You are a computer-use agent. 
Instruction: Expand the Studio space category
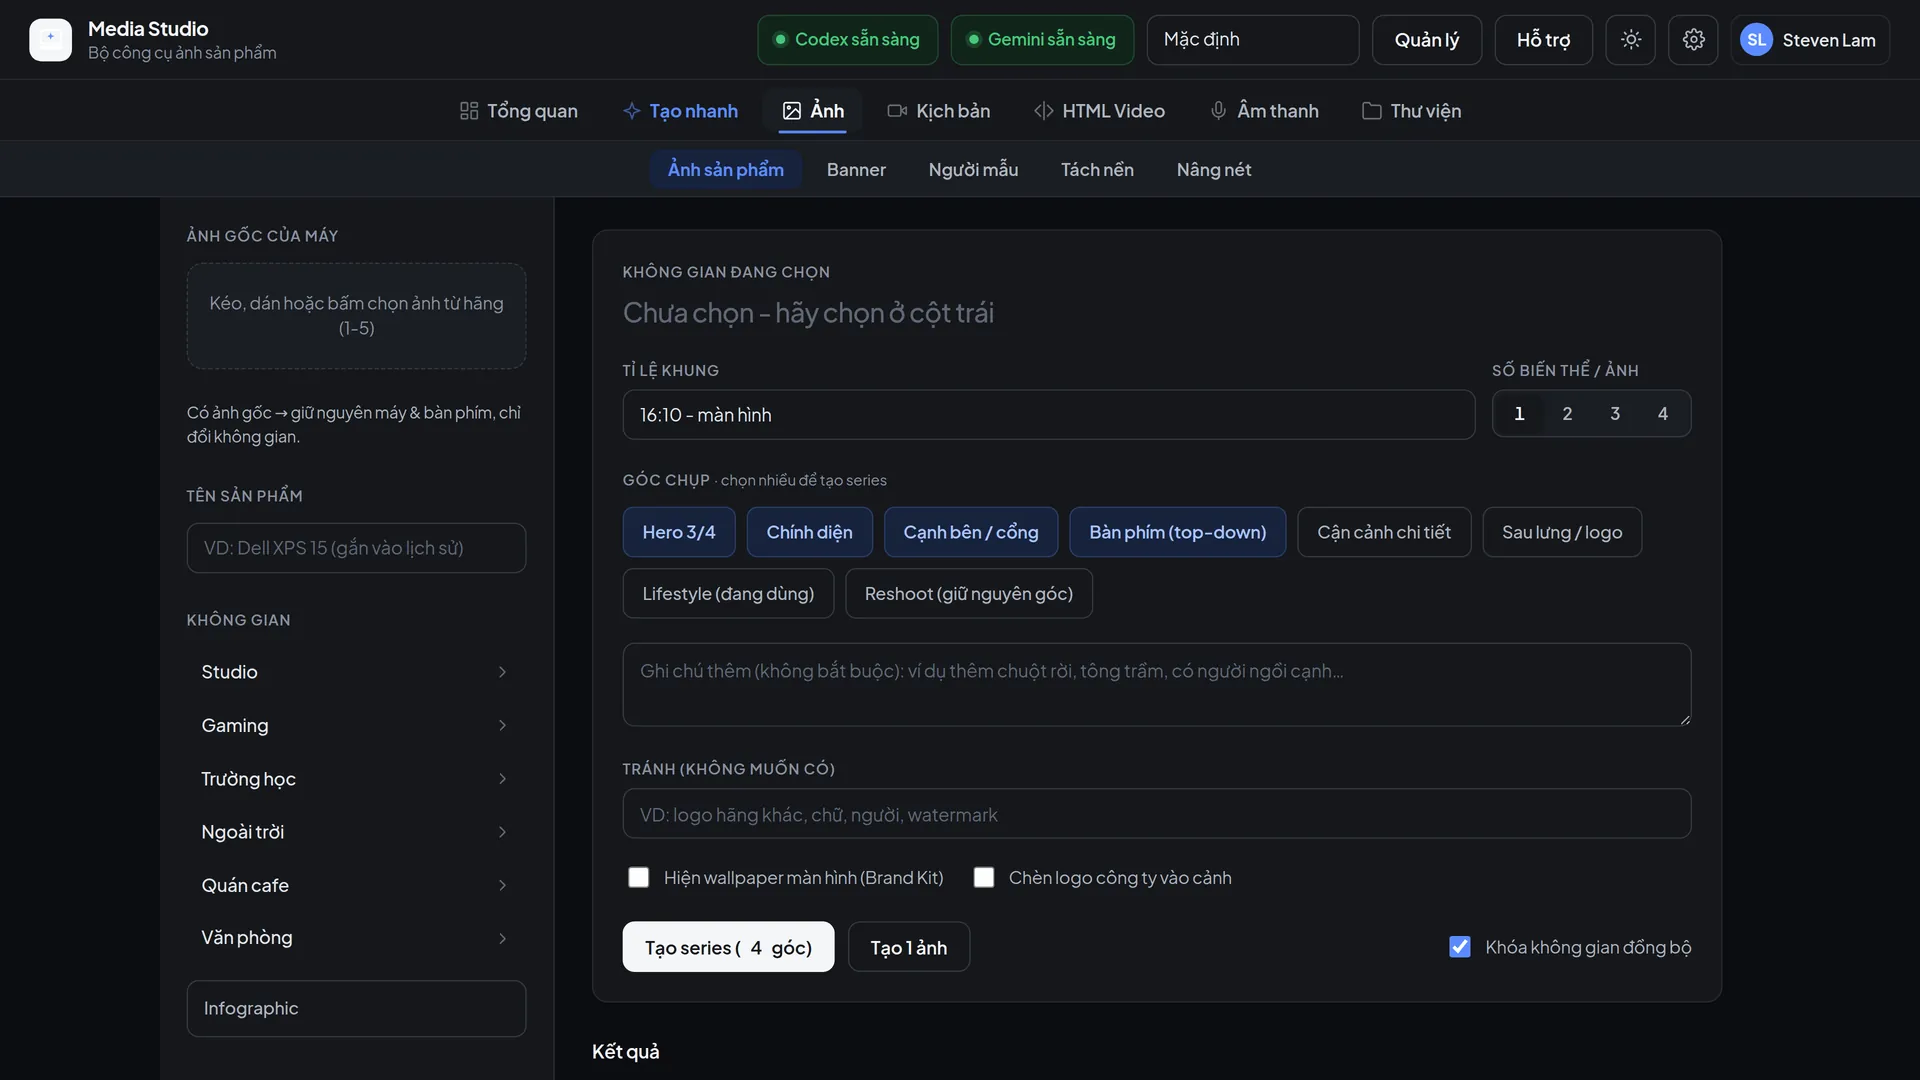tap(356, 672)
